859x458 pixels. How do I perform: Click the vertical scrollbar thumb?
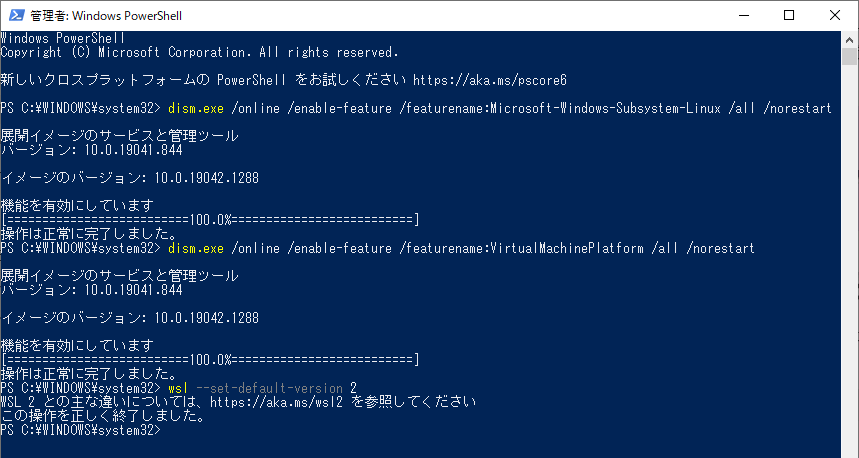pyautogui.click(x=849, y=56)
